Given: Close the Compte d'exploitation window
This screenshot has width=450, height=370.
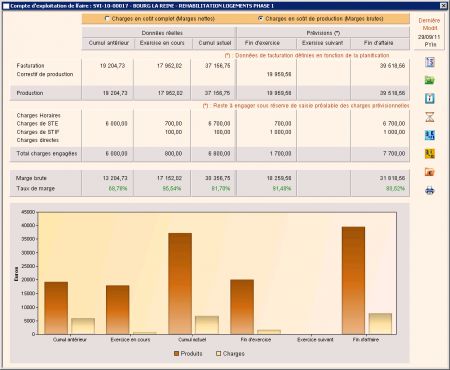Looking at the screenshot, I should click(443, 6).
